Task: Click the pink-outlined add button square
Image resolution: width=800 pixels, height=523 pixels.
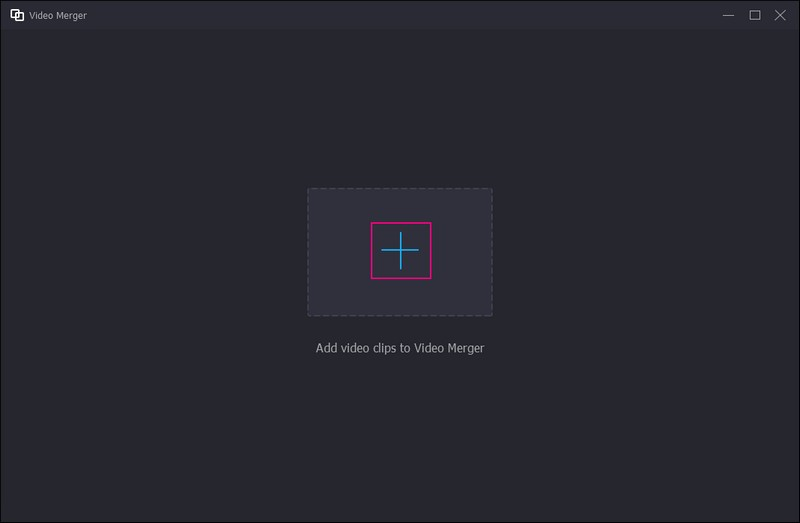Action: [401, 250]
